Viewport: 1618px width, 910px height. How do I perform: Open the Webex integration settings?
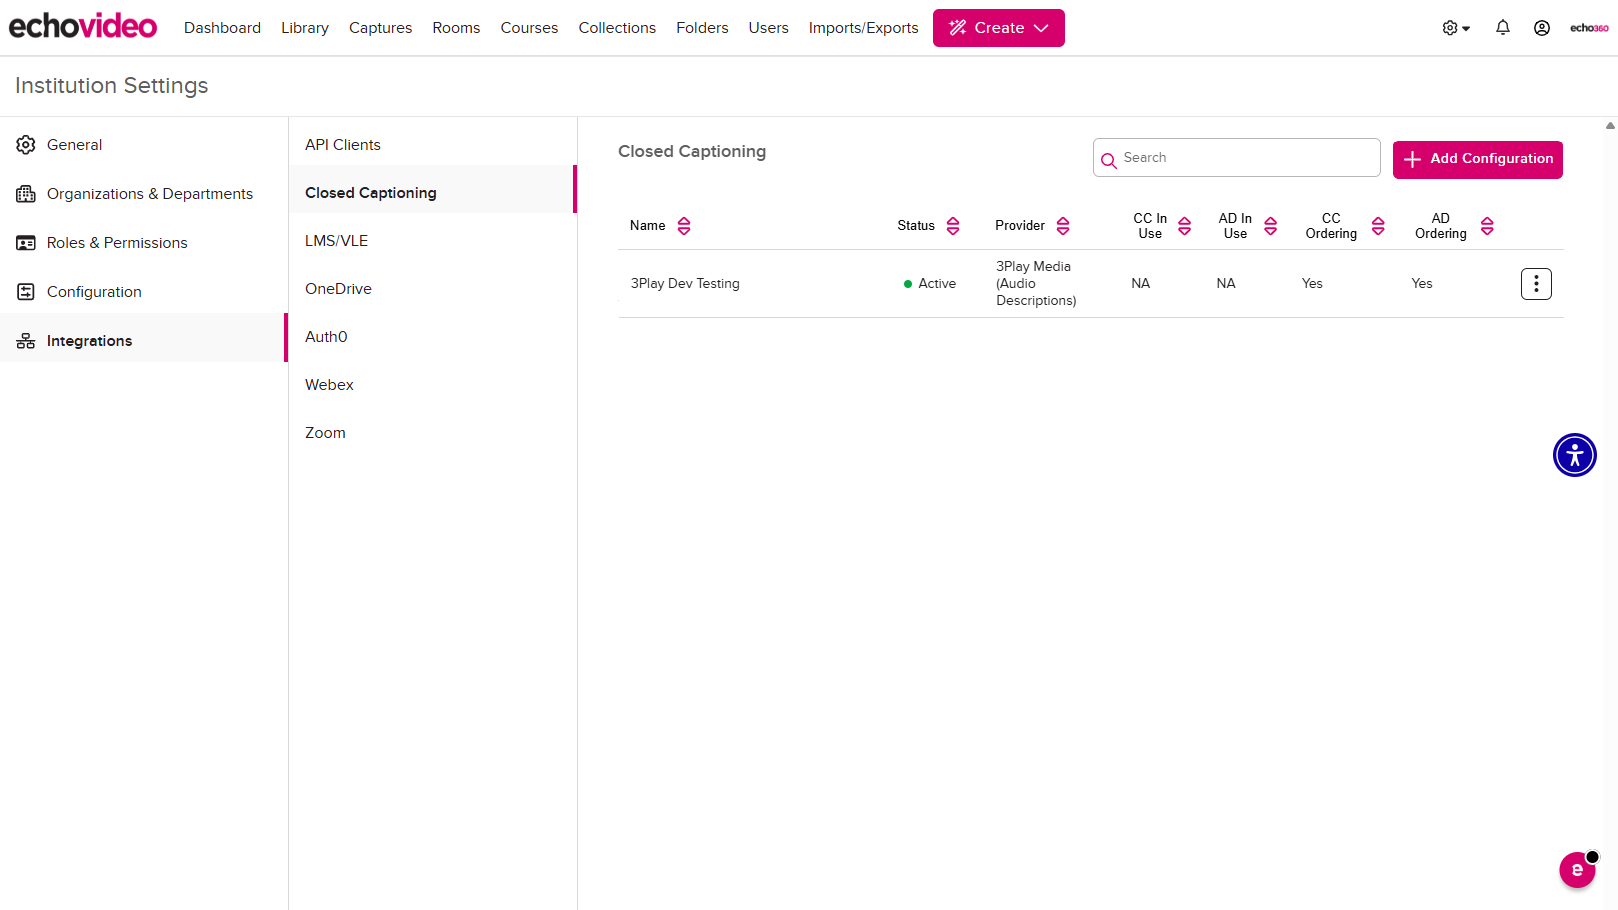tap(329, 384)
